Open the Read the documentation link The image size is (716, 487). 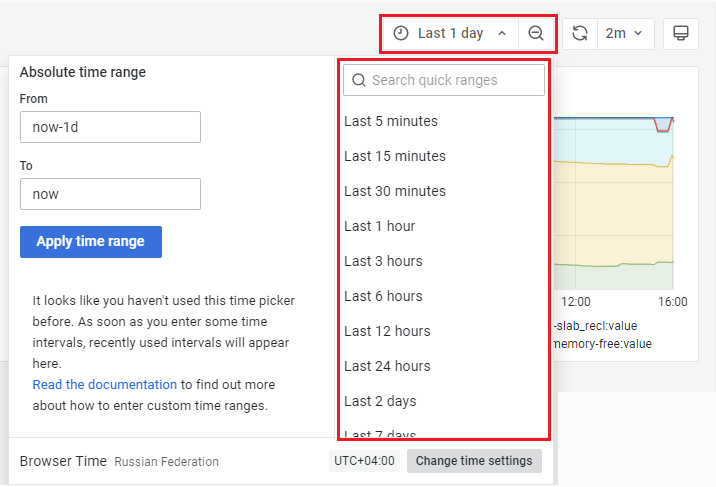105,384
